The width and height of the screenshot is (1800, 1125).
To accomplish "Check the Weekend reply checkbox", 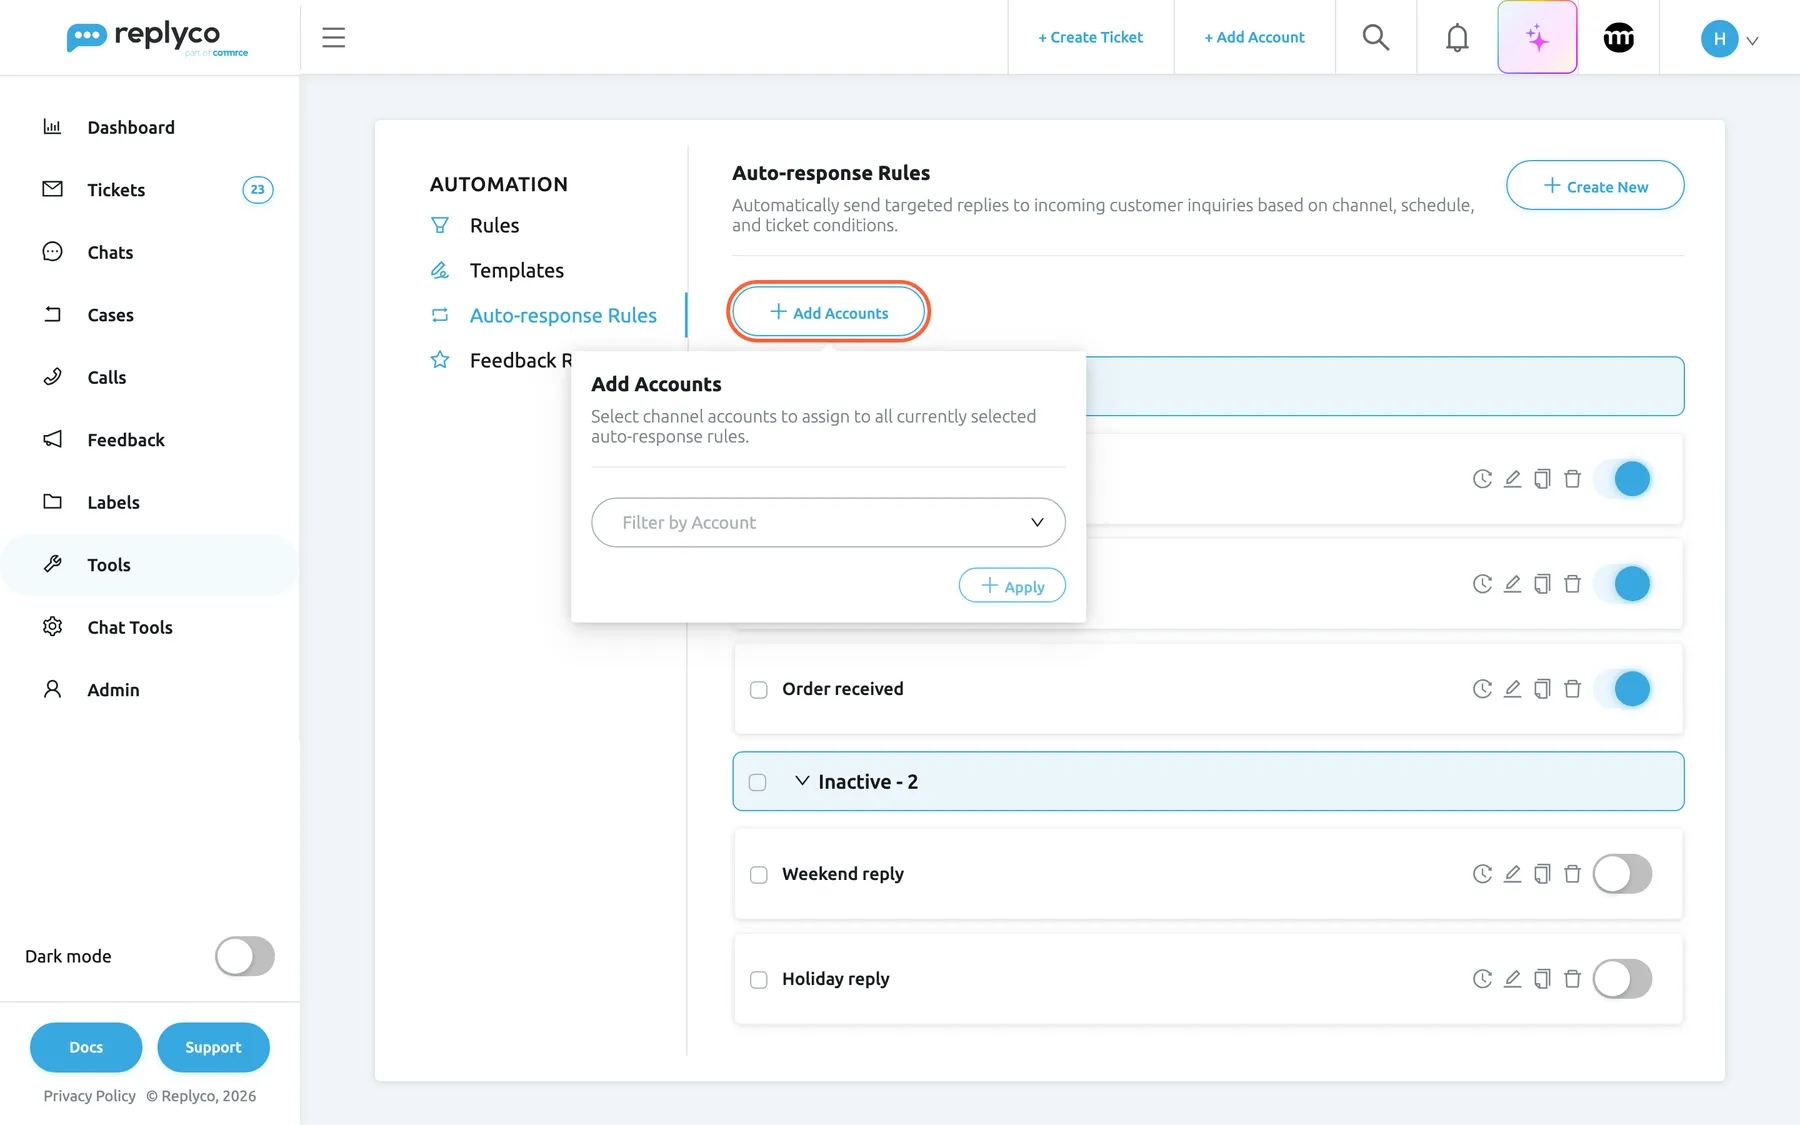I will (759, 875).
